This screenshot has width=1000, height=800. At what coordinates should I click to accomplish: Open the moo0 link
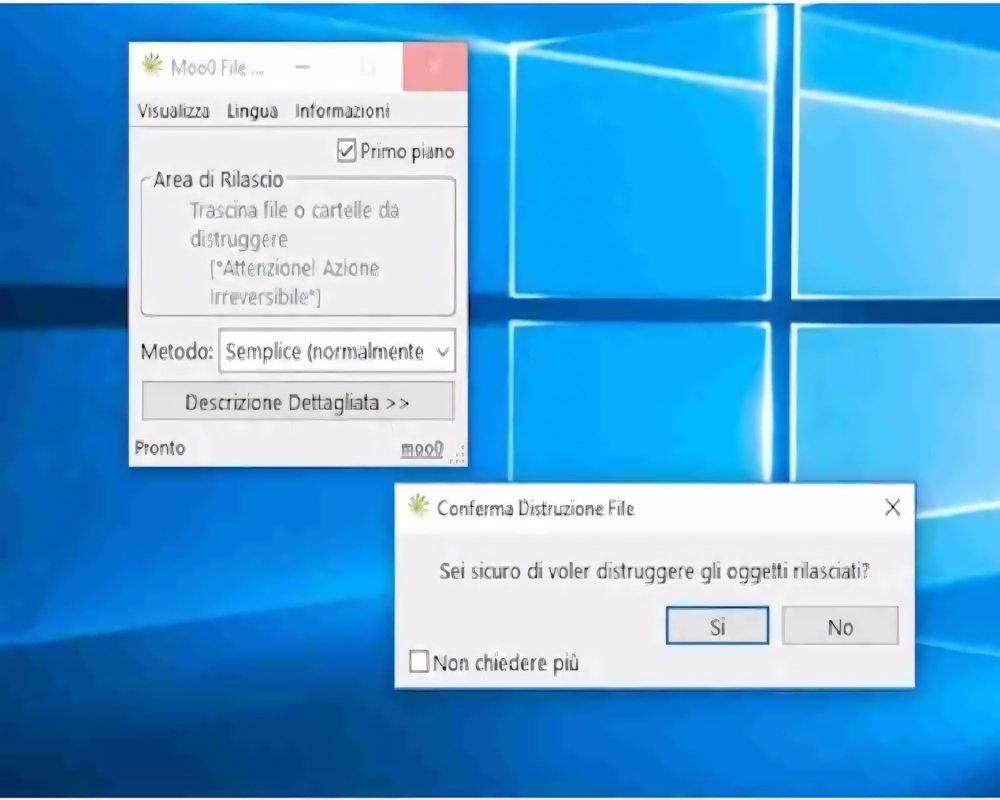click(x=422, y=448)
